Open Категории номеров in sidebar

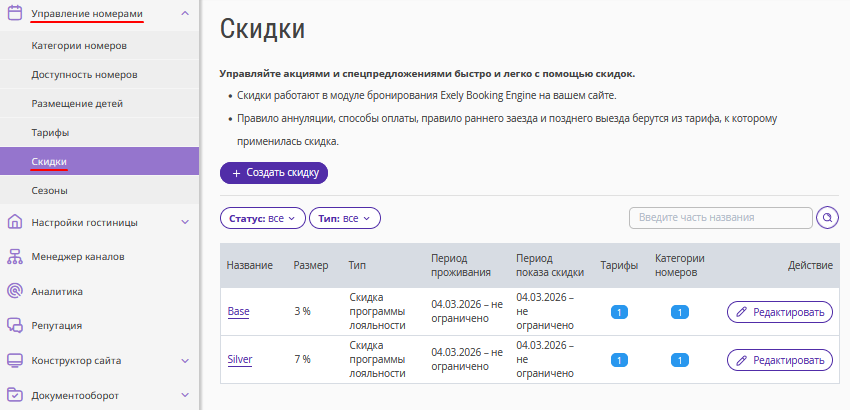coord(77,46)
